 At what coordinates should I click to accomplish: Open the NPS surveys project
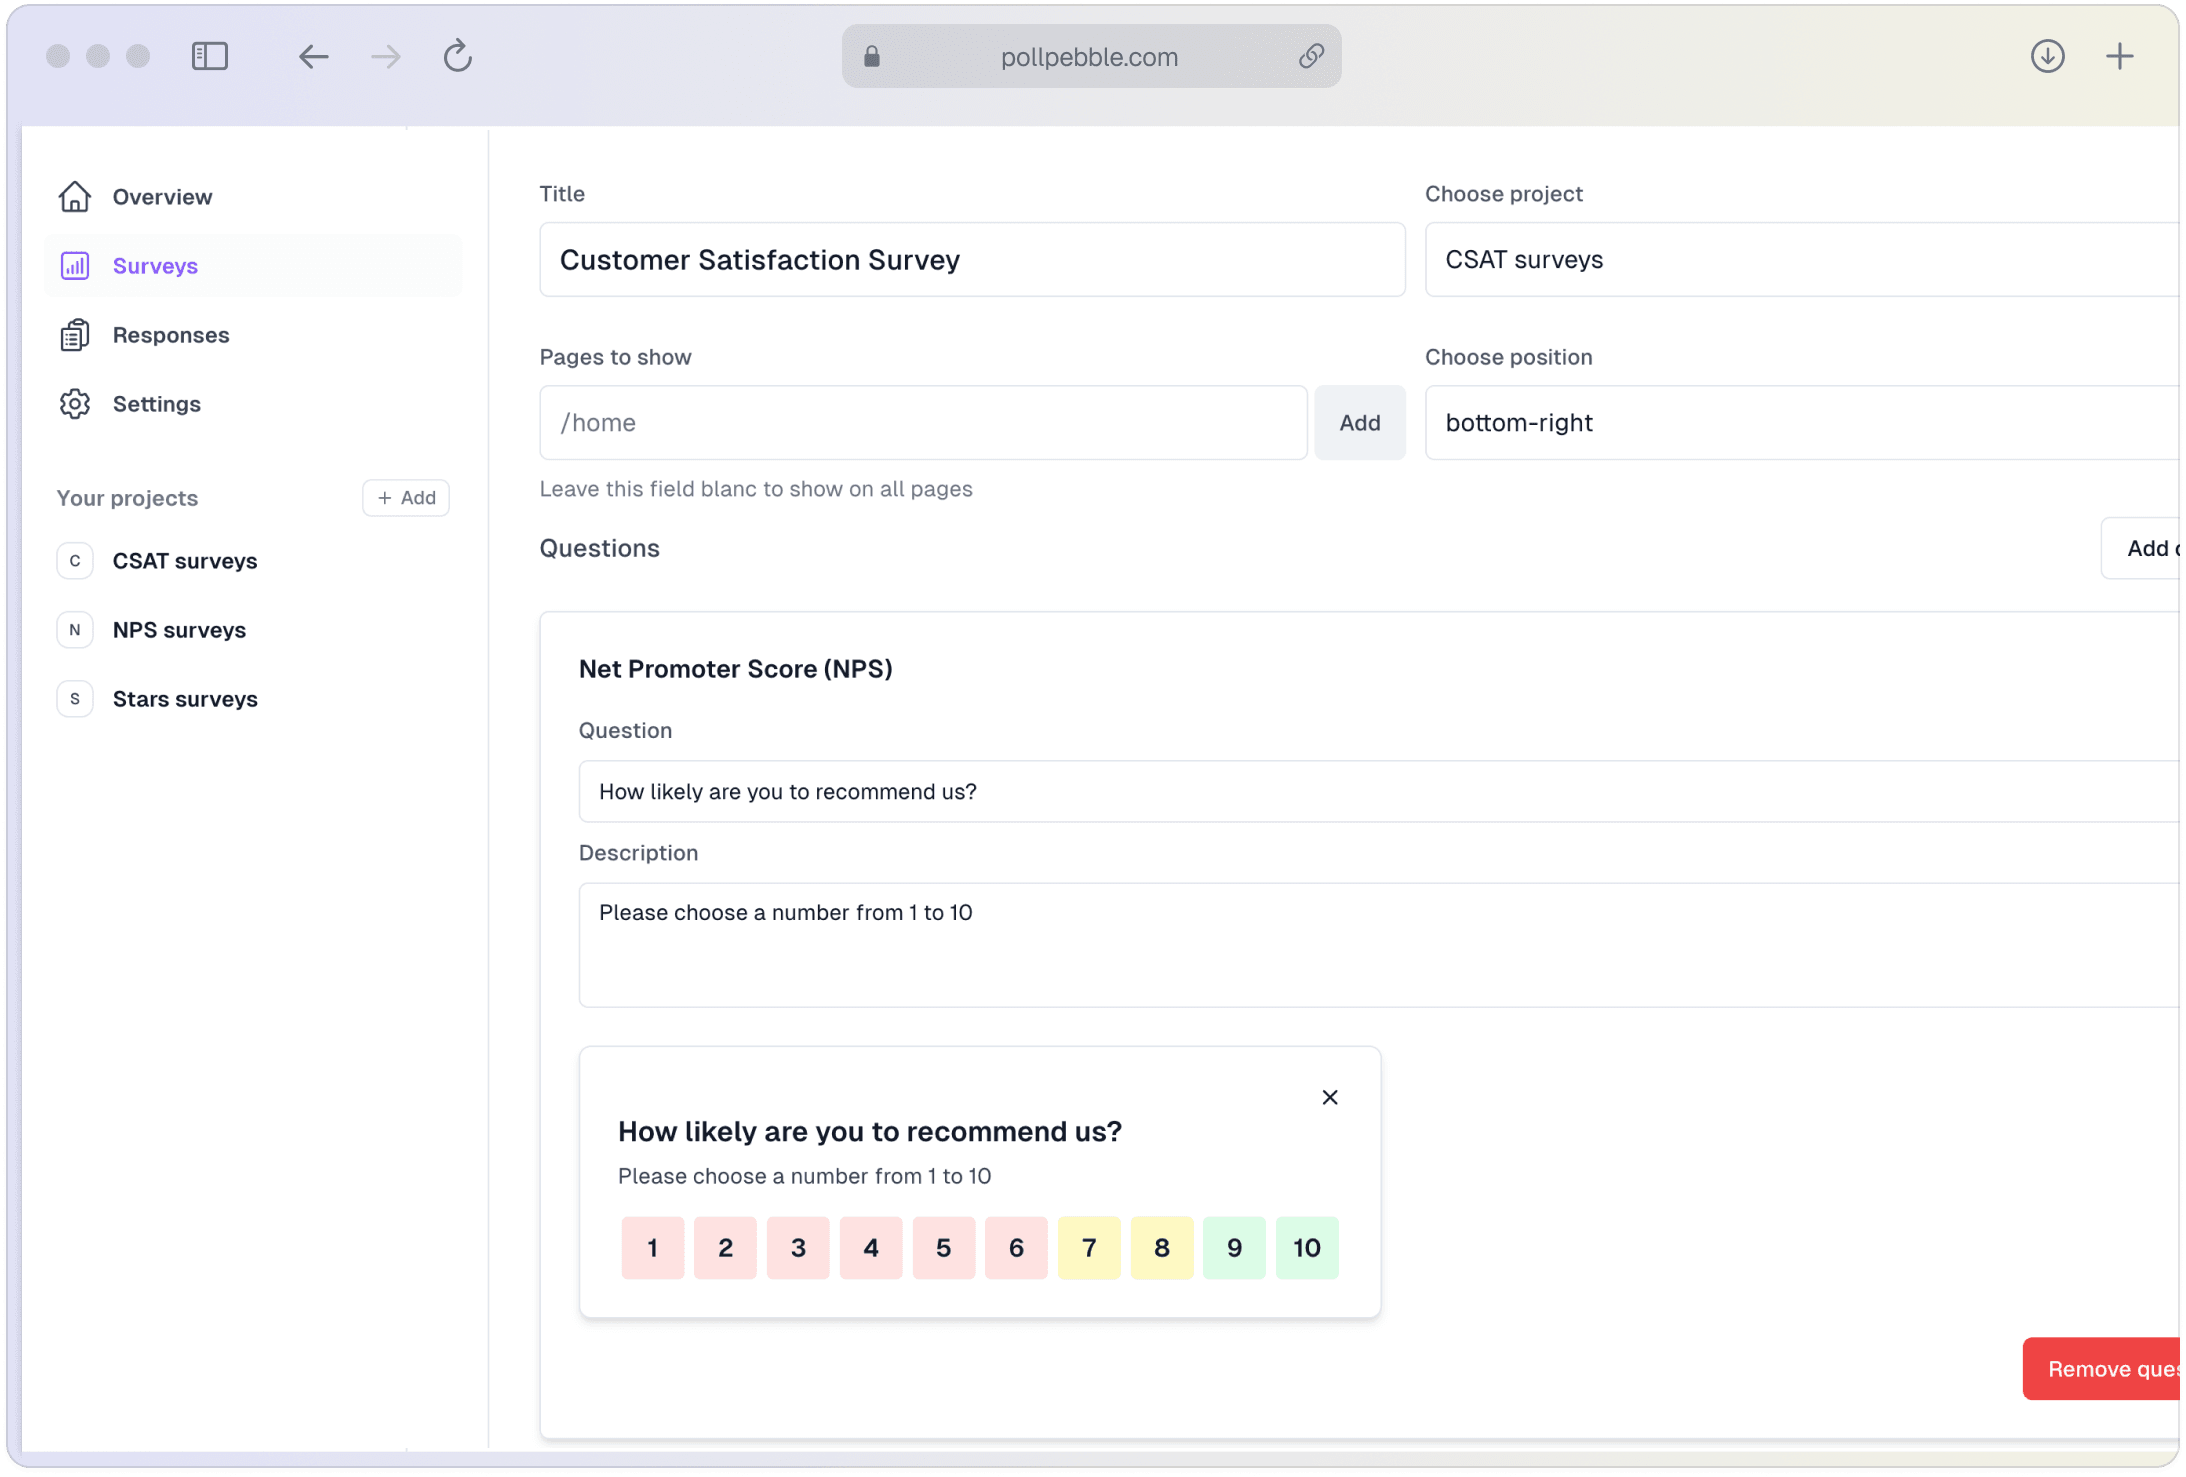(x=179, y=630)
